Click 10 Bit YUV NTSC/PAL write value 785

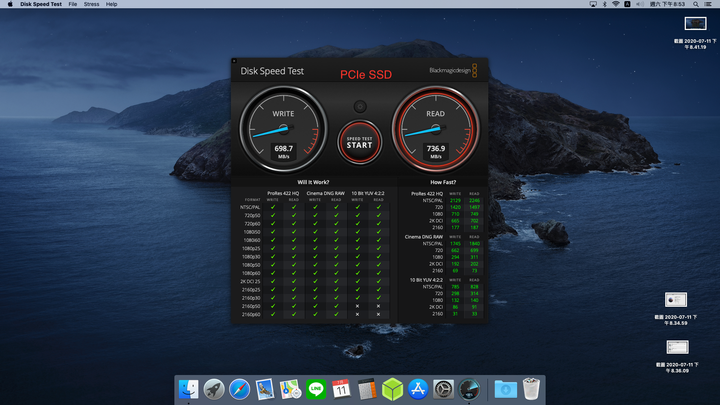[x=455, y=287]
